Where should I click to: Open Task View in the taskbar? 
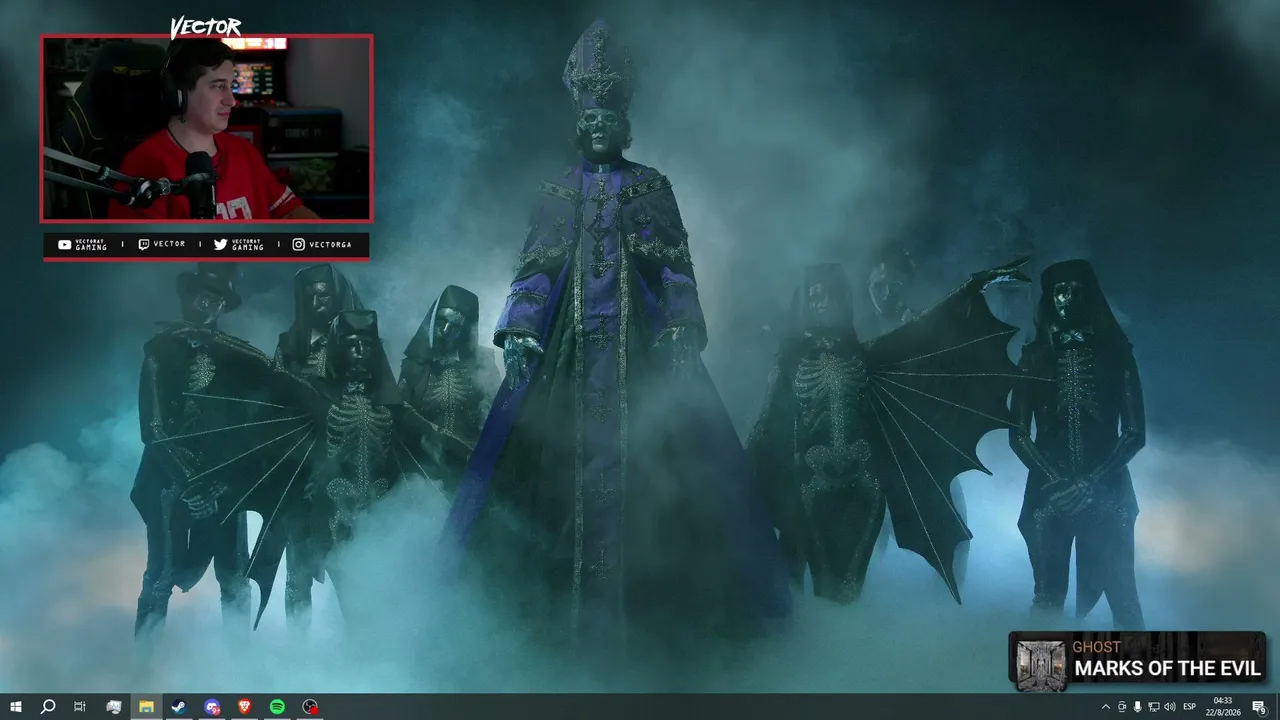80,707
